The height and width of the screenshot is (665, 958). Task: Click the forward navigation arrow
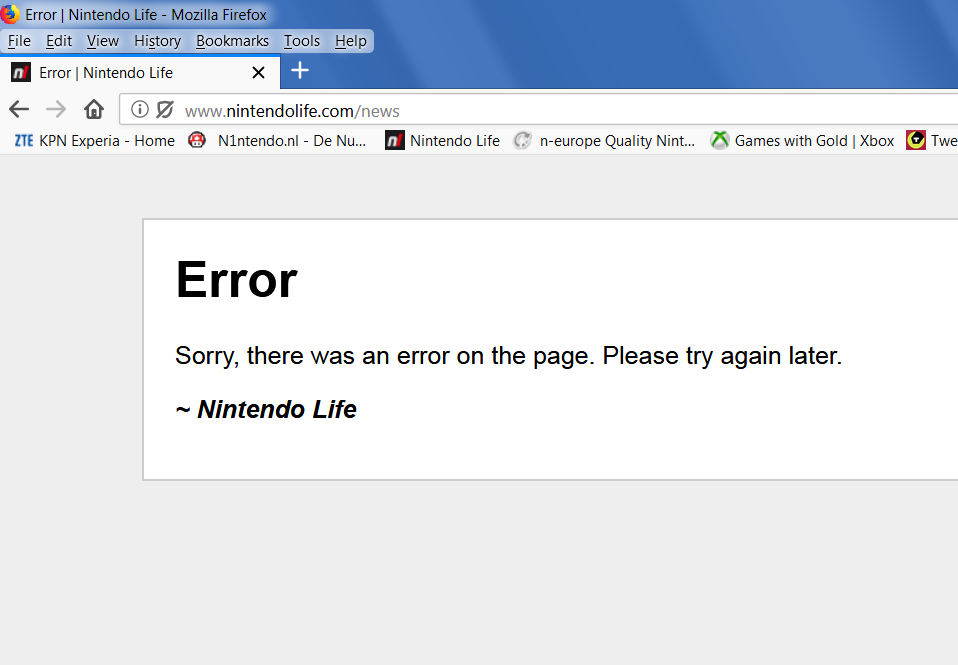tap(56, 110)
